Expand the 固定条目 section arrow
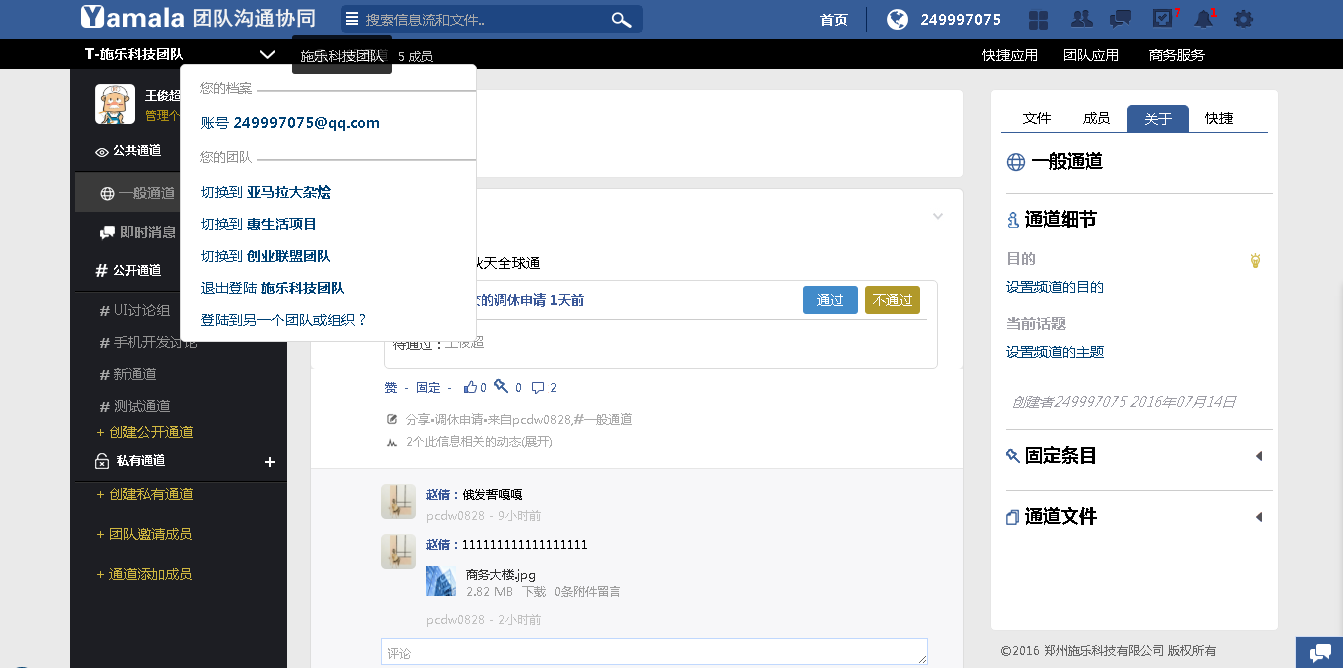Screen dimensions: 1343x668 click(x=1258, y=456)
